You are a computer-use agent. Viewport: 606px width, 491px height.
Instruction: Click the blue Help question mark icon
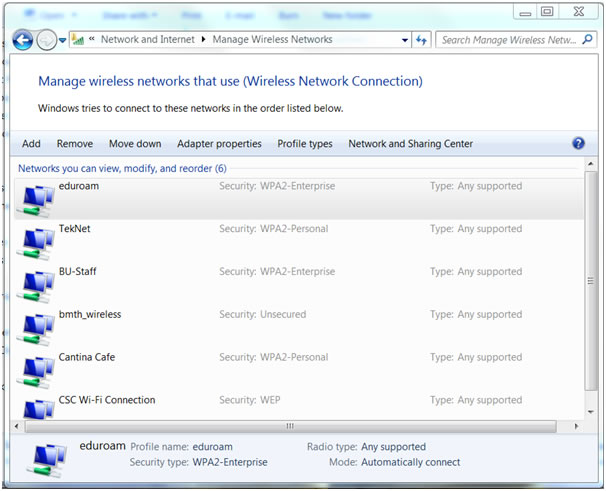click(578, 143)
